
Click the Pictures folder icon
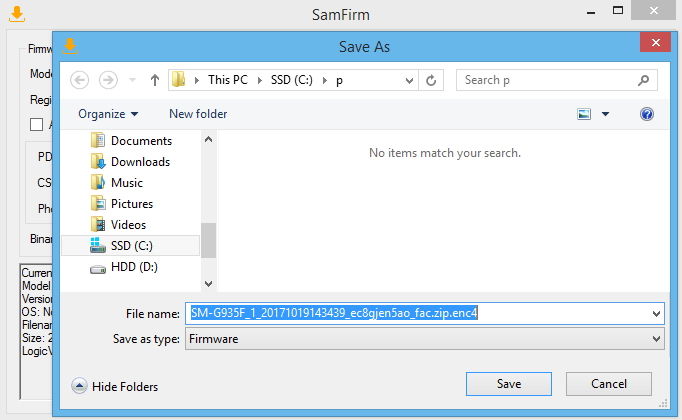[98, 203]
